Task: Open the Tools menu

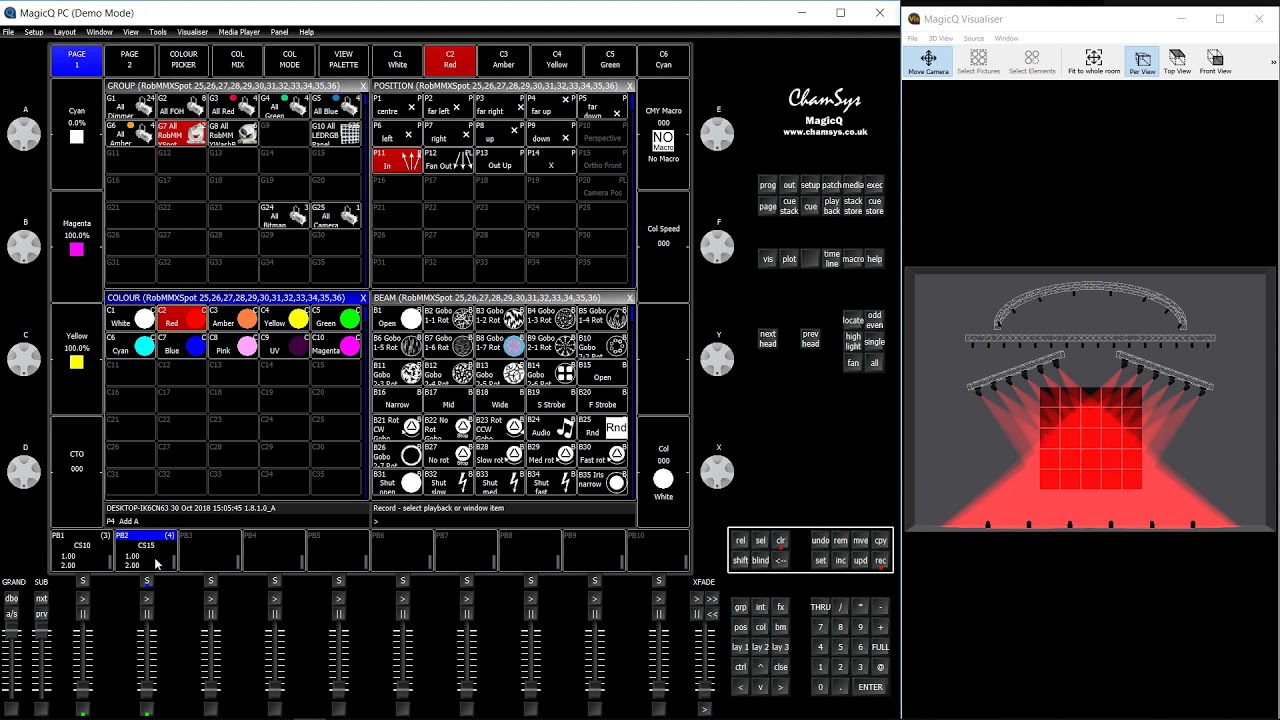Action: pyautogui.click(x=158, y=32)
